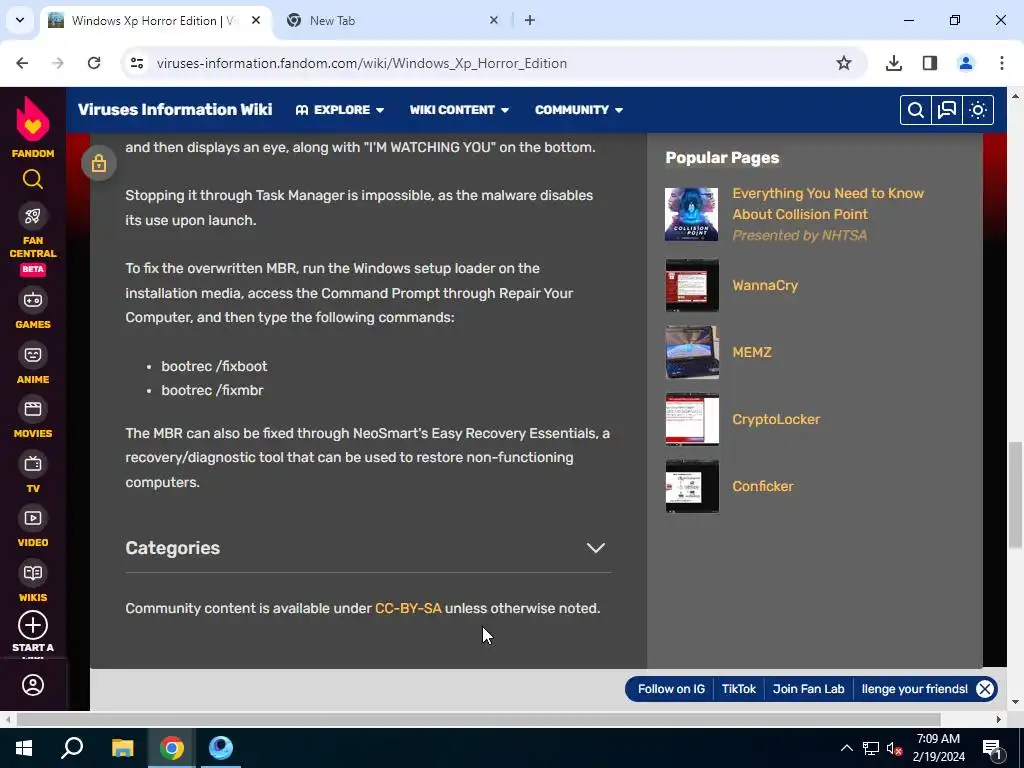
Task: Click the Viruses Information Wiki title
Action: coord(175,110)
